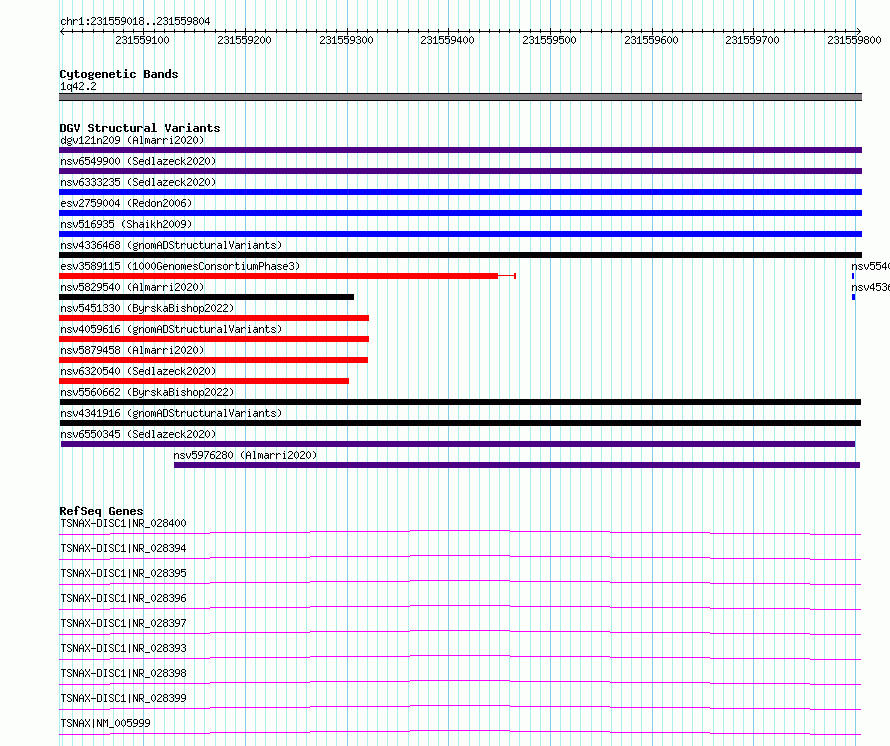Open TSNAX-DISC1|NR_028399 transcript label
Screen dimensions: 890x746
pos(123,698)
